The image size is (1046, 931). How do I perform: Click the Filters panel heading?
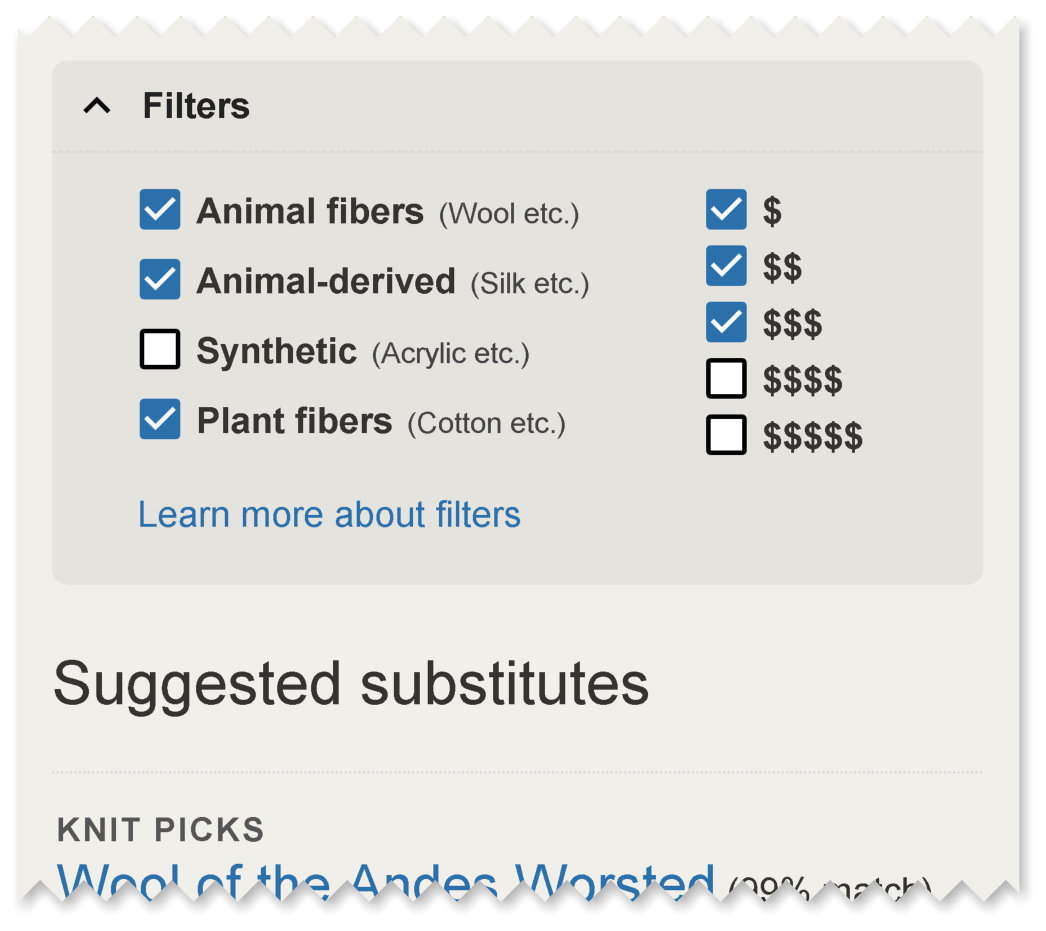click(196, 106)
